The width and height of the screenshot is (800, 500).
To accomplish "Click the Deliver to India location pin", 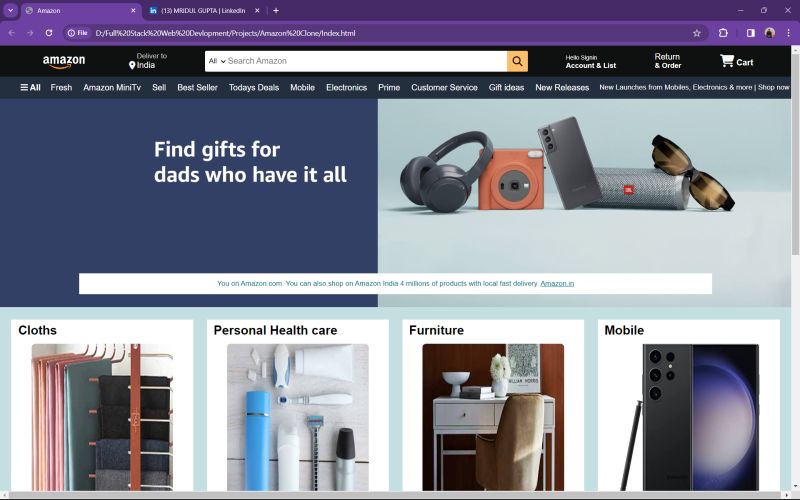I will [x=132, y=65].
